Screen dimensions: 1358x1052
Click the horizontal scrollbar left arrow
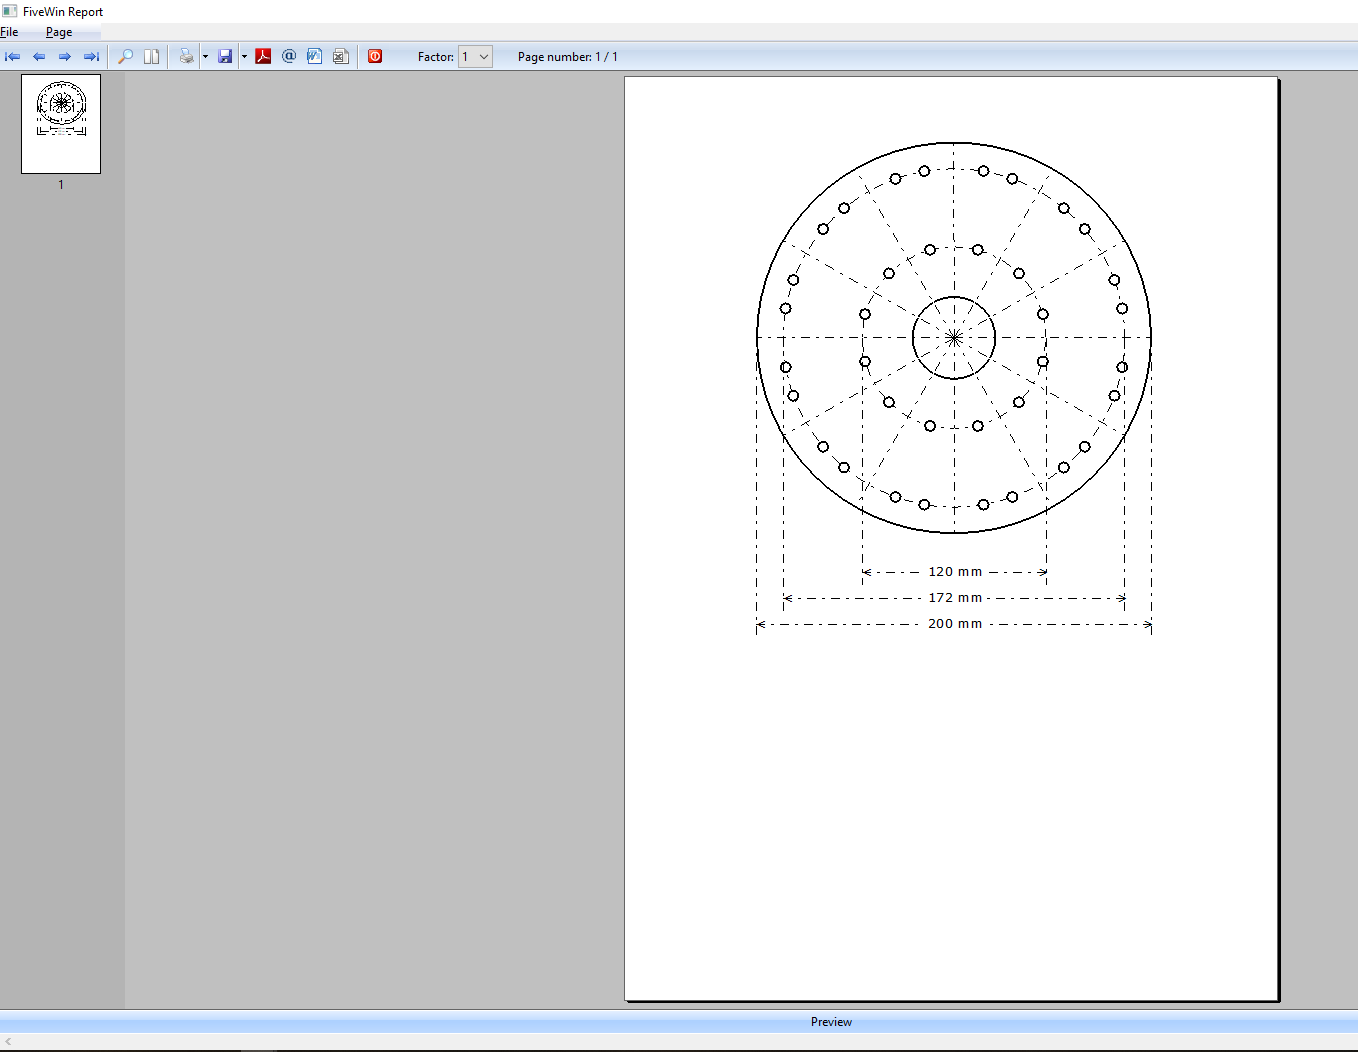tap(8, 1042)
